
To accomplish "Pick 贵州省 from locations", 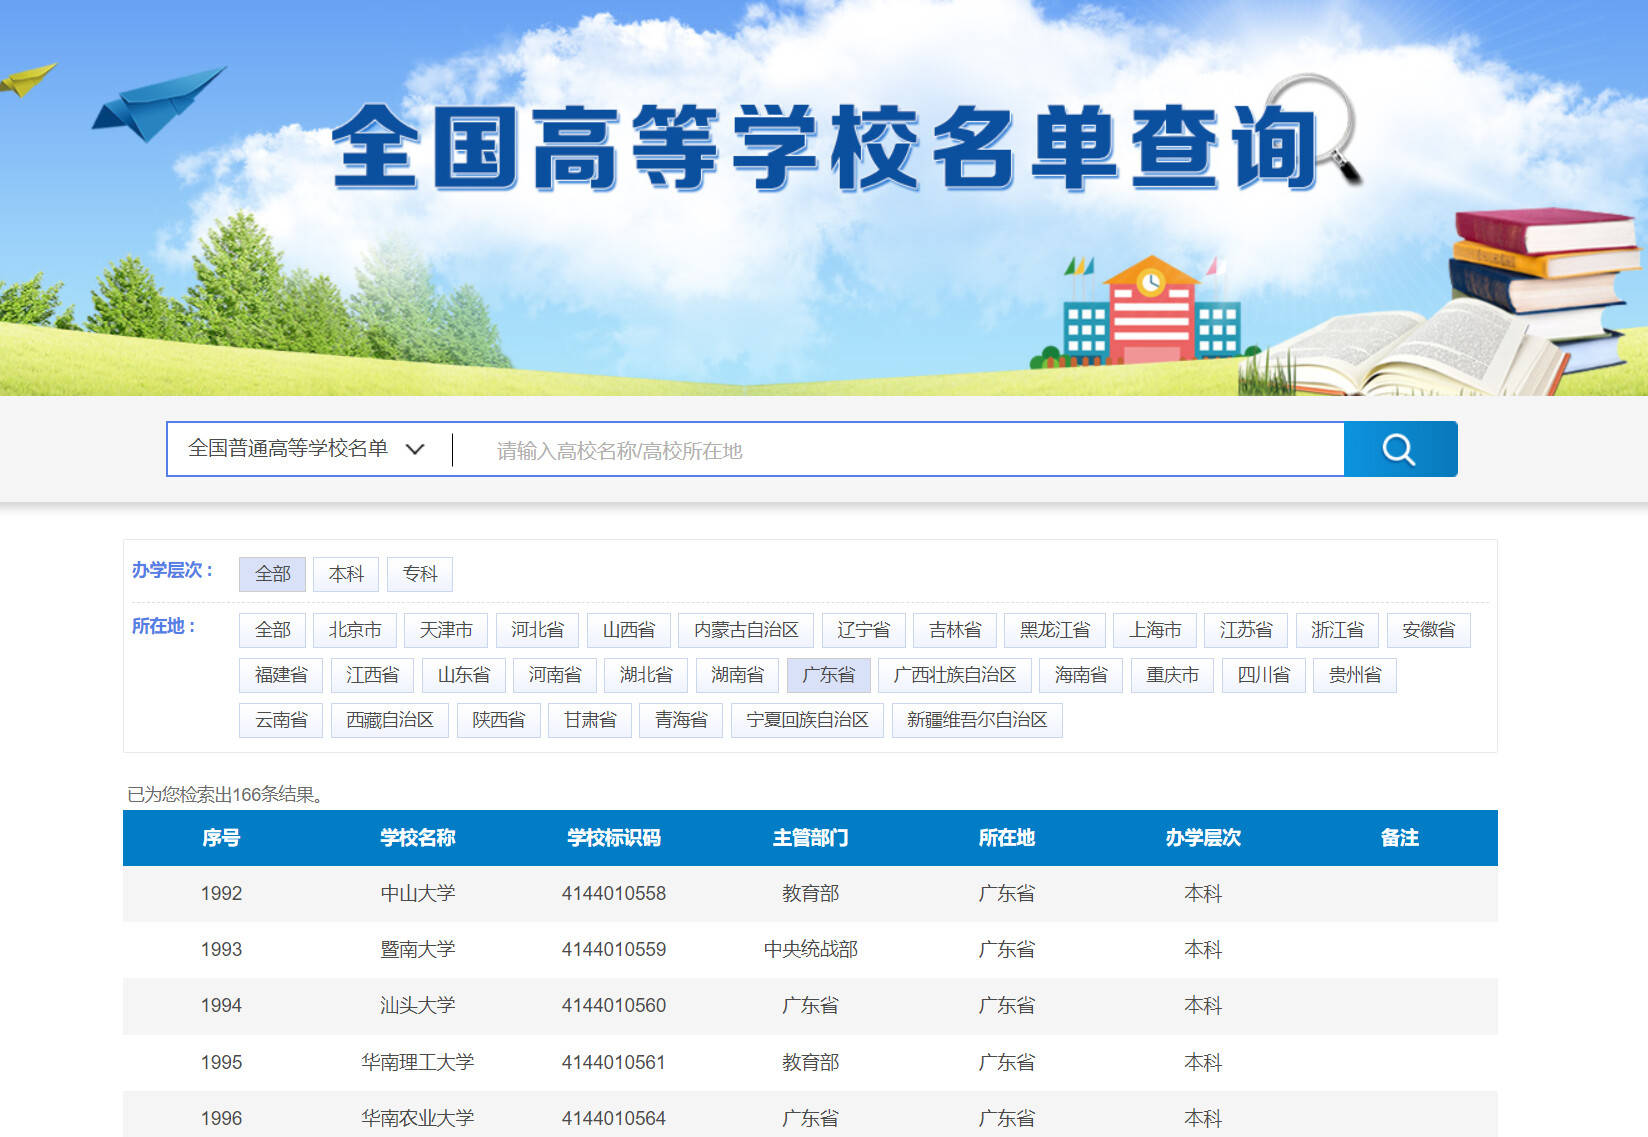I will (x=1355, y=675).
